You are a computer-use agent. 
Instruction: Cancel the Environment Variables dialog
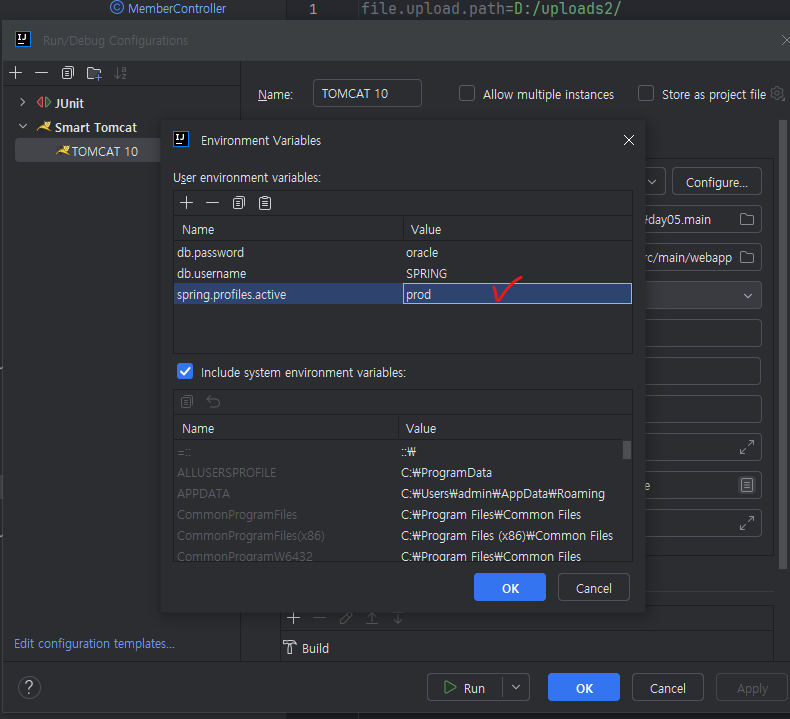(x=594, y=587)
